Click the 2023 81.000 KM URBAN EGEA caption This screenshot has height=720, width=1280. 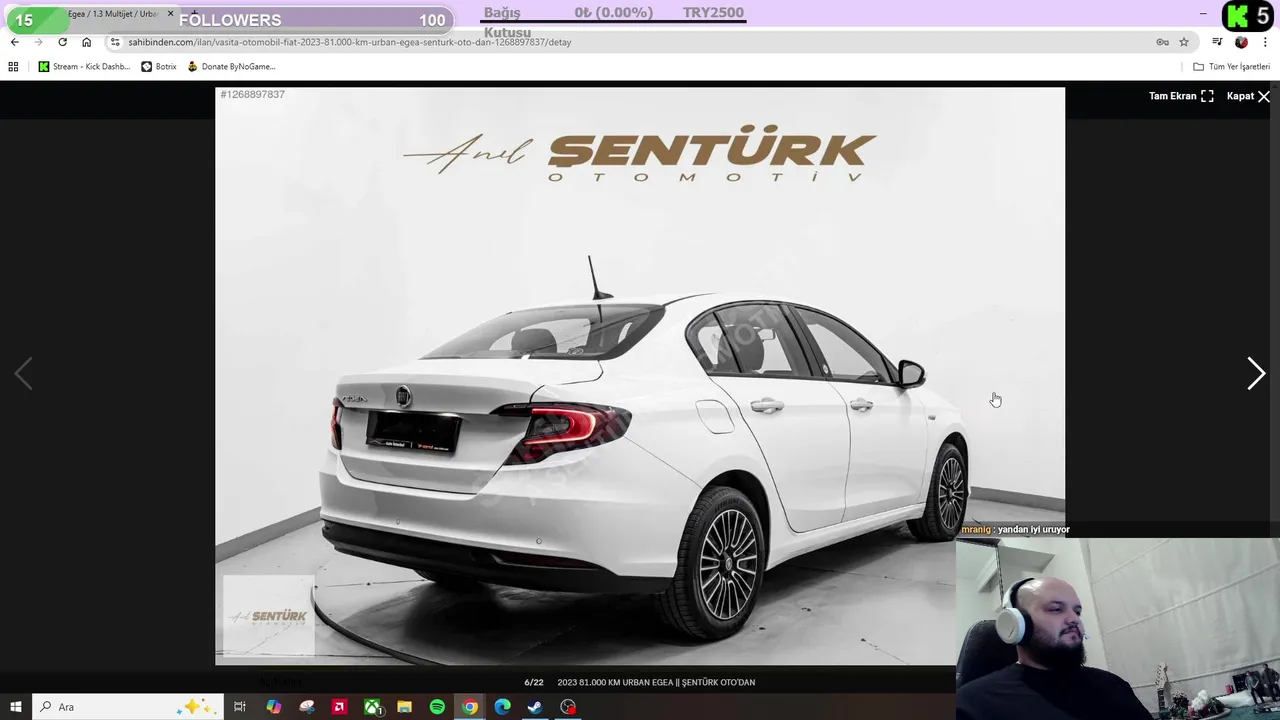[x=656, y=682]
